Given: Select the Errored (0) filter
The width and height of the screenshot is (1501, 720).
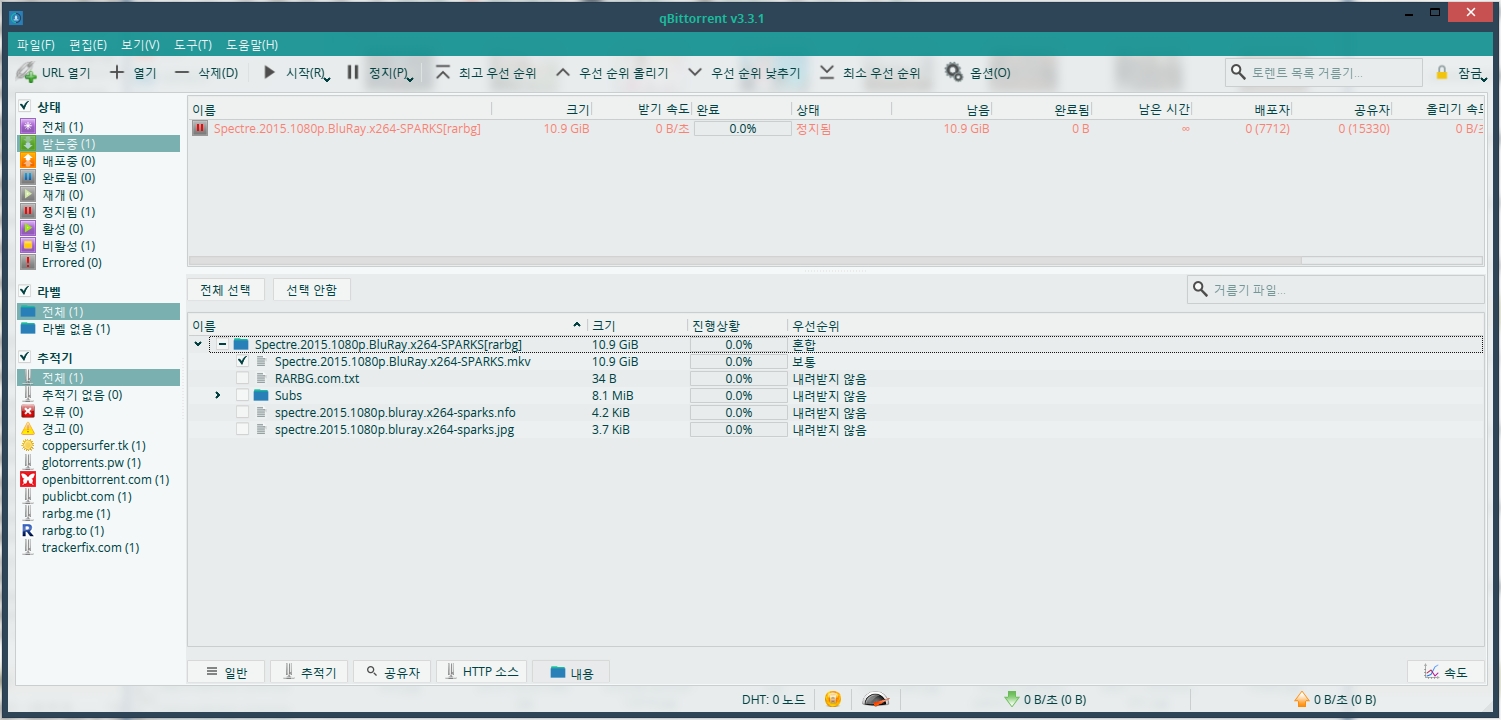Looking at the screenshot, I should [98, 262].
